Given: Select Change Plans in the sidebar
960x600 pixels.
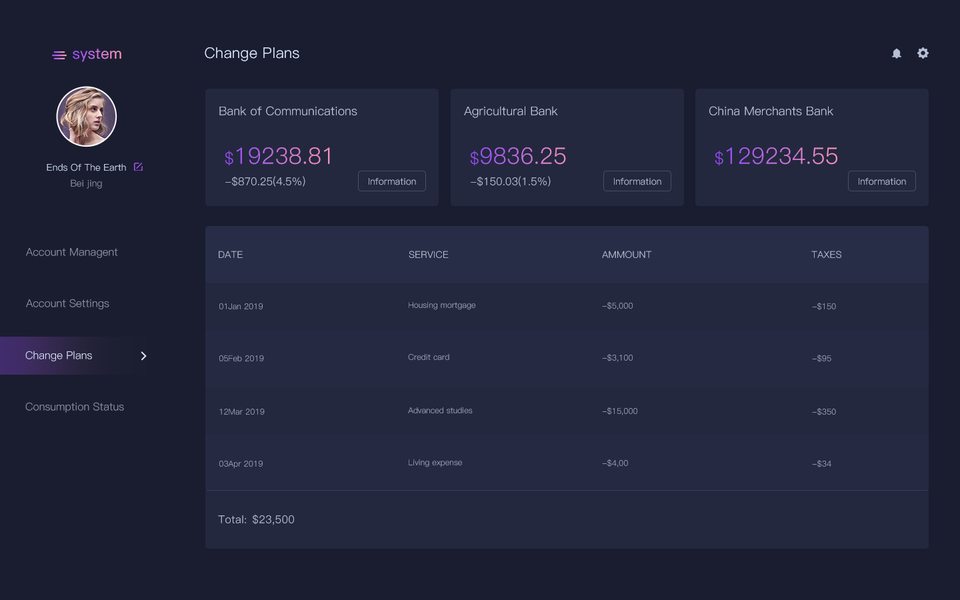Looking at the screenshot, I should coord(59,356).
